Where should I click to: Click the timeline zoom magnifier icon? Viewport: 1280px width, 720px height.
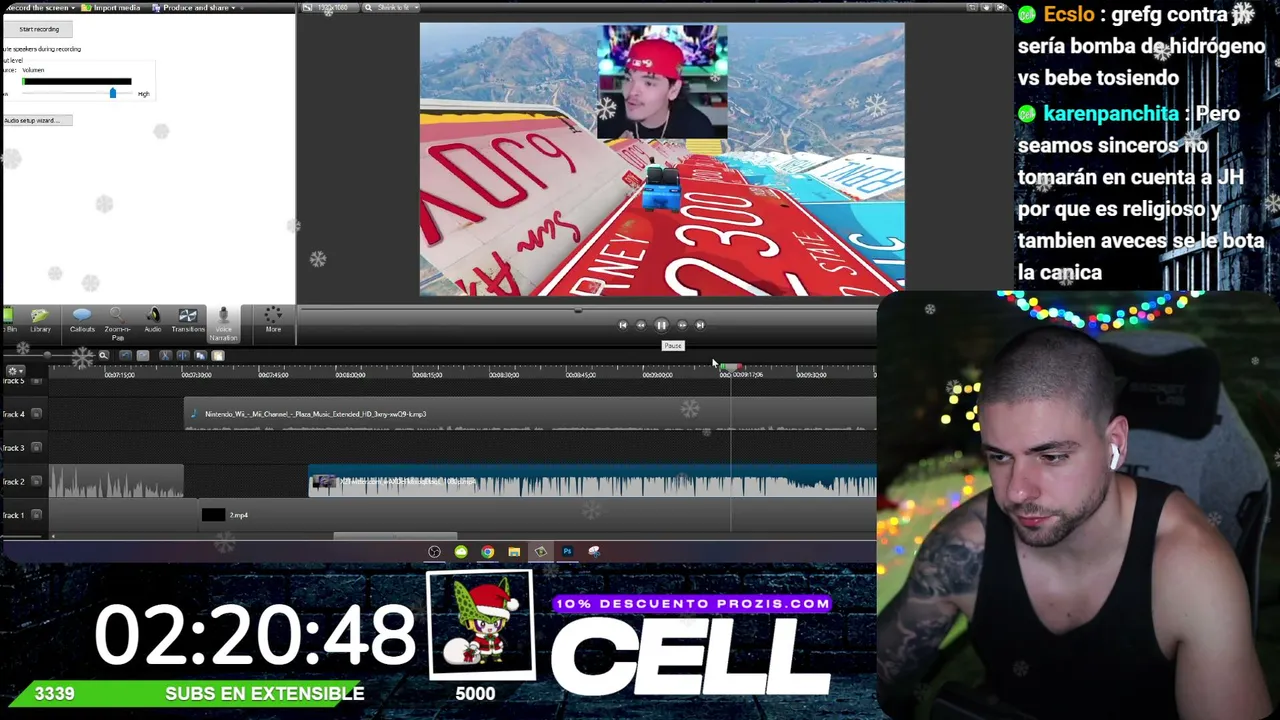103,355
